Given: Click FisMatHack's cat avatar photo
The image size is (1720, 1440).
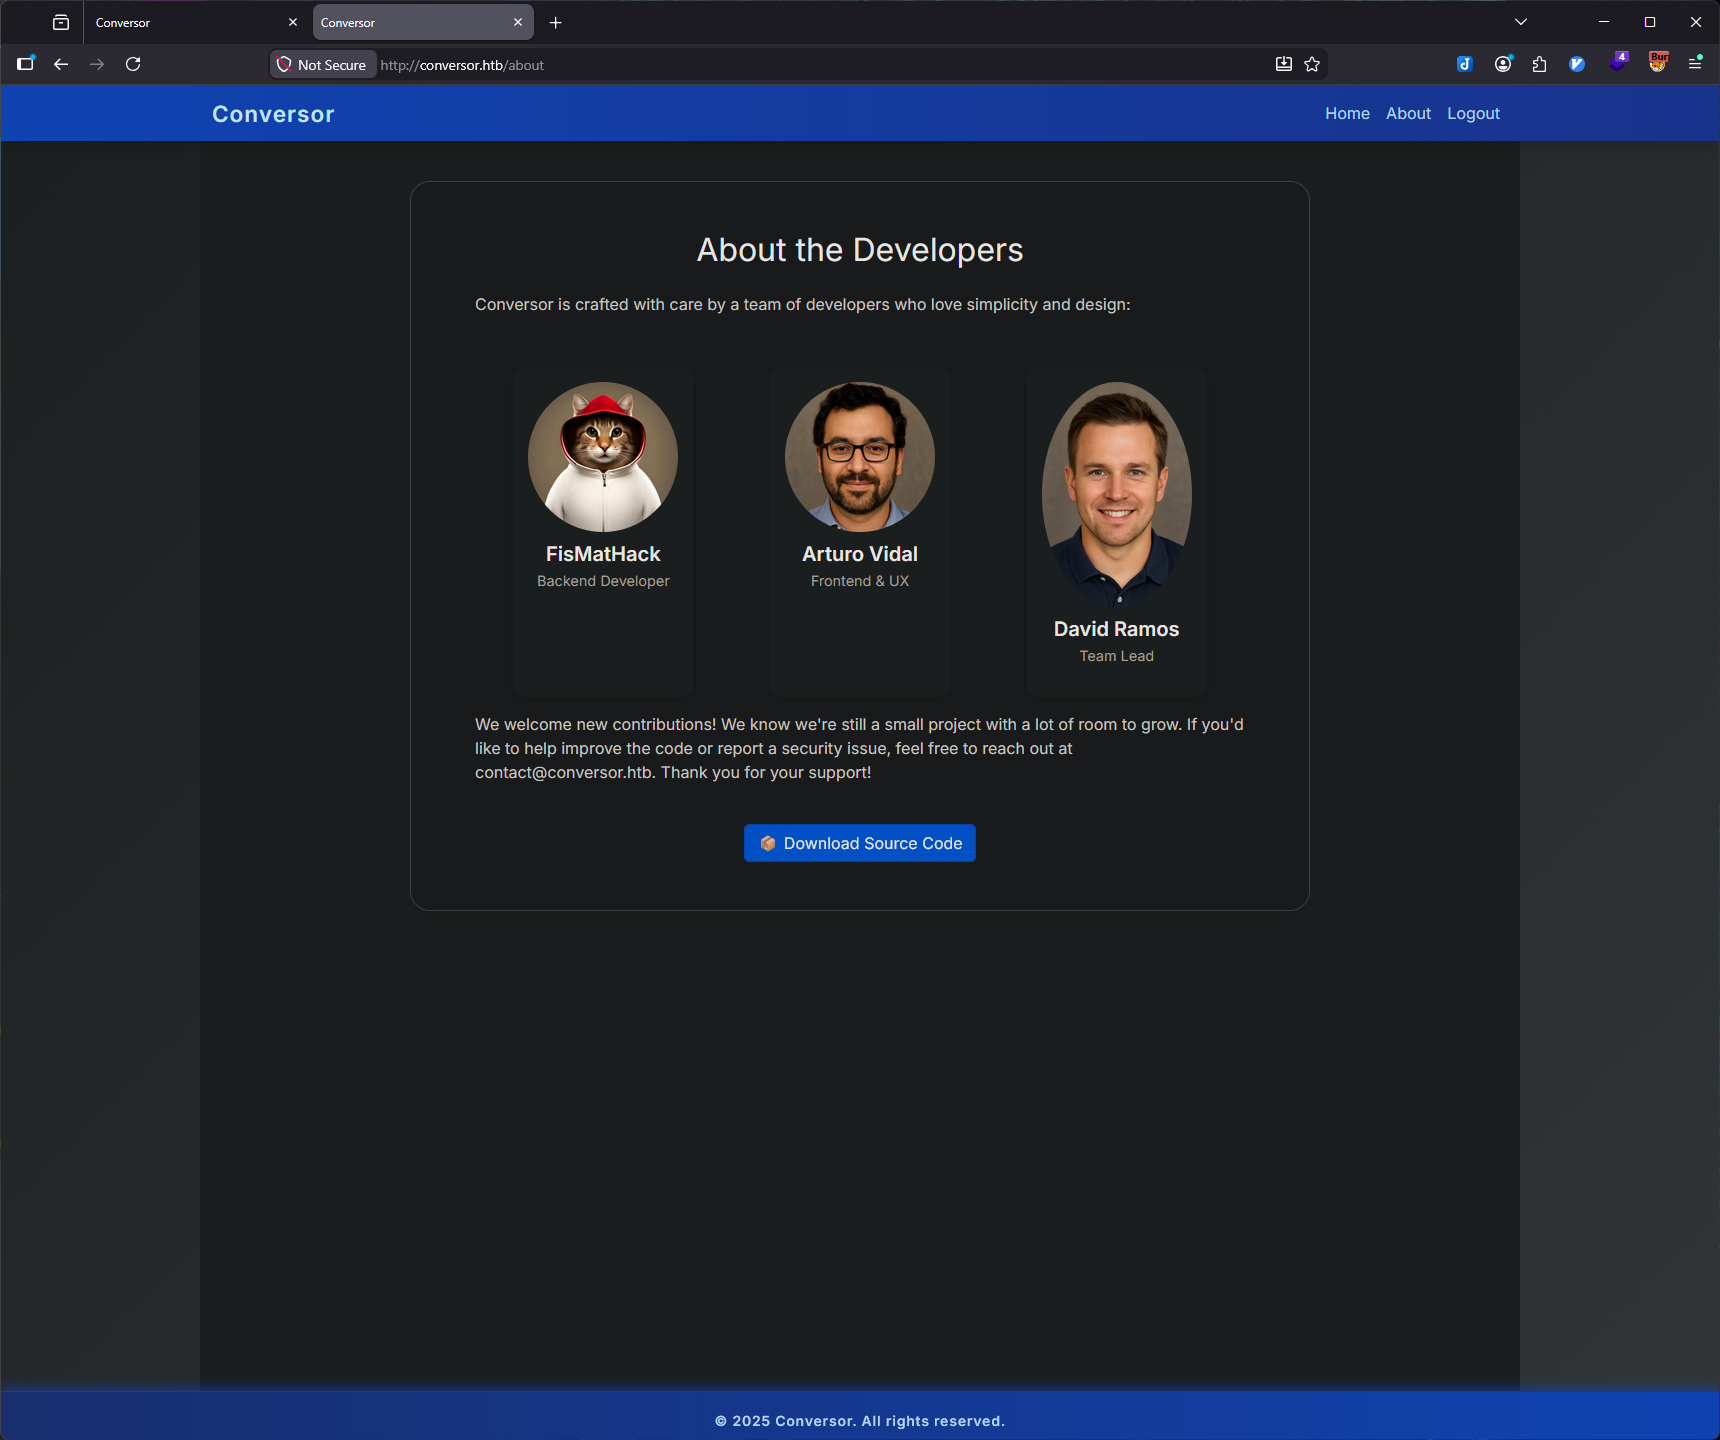Looking at the screenshot, I should [603, 457].
